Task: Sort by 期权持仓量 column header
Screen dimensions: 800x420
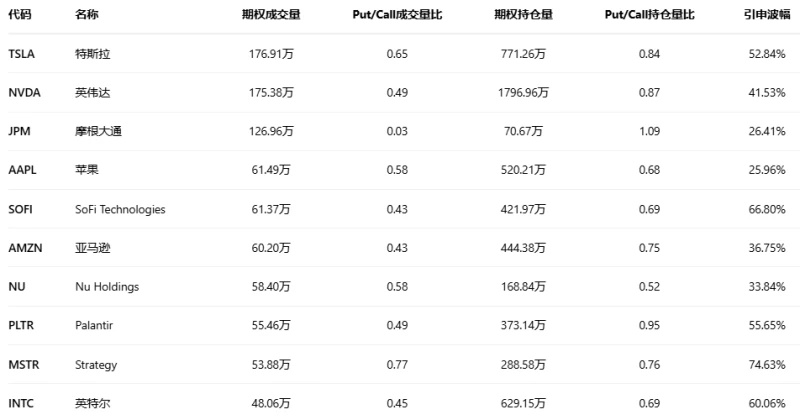Action: click(523, 15)
